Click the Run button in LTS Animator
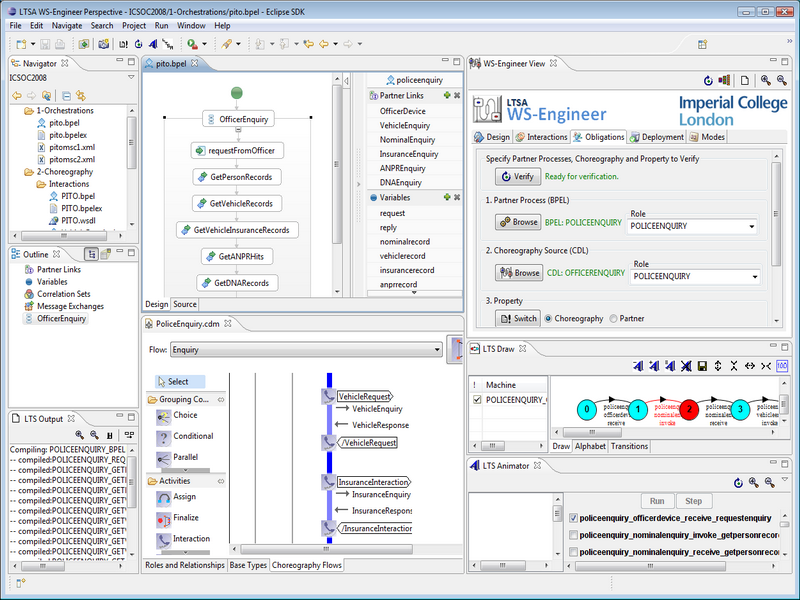This screenshot has width=800, height=600. click(x=657, y=501)
